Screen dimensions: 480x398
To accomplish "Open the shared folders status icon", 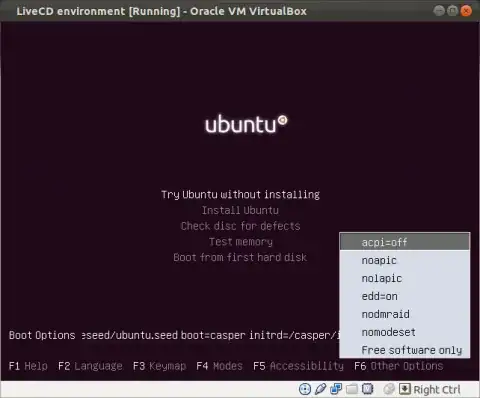I will click(x=352, y=389).
